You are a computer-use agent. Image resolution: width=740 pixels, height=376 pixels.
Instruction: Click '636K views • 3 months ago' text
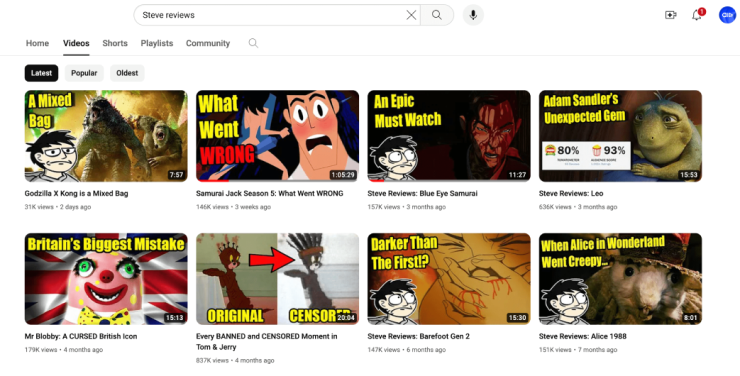pos(578,207)
